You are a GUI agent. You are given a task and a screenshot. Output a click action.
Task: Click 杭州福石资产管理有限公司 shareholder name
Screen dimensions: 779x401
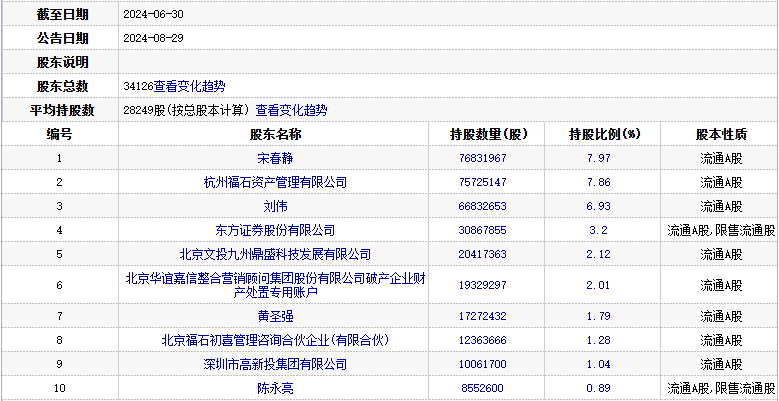(x=275, y=182)
